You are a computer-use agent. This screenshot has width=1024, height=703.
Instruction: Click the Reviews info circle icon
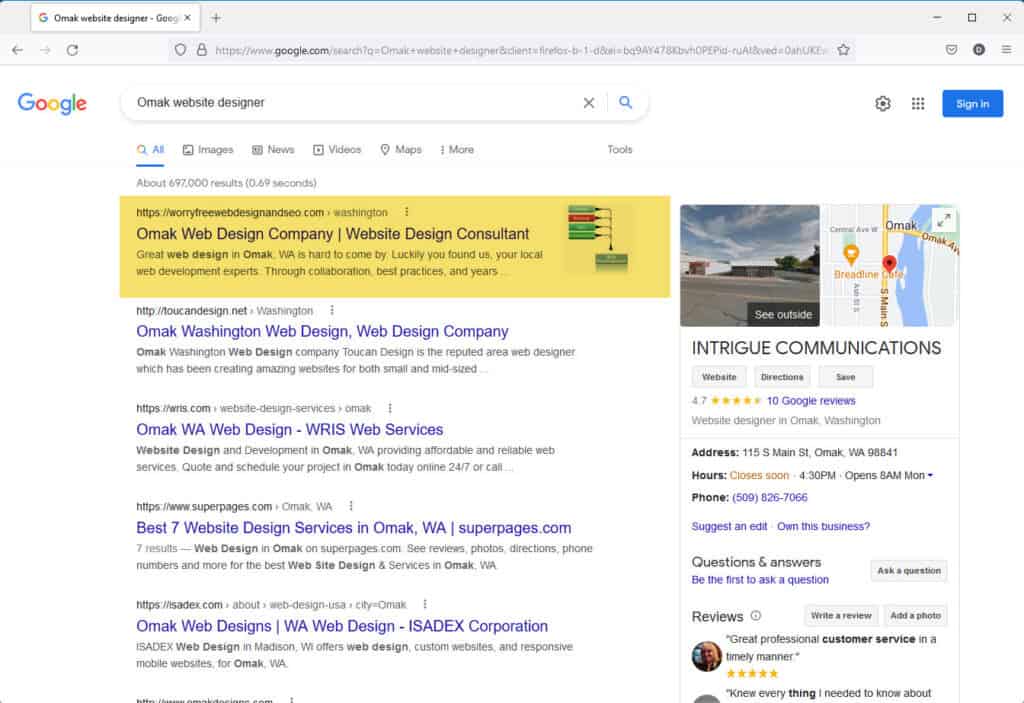(x=756, y=615)
